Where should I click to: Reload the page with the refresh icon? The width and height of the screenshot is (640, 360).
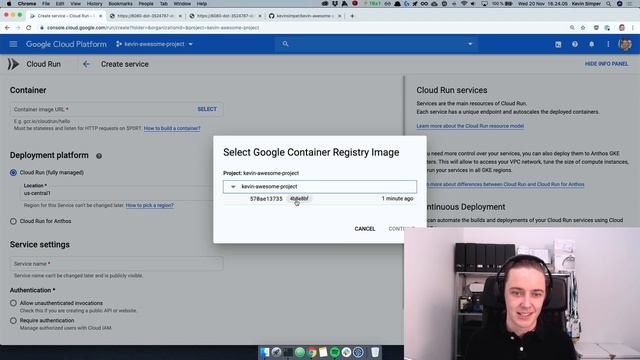(29, 28)
